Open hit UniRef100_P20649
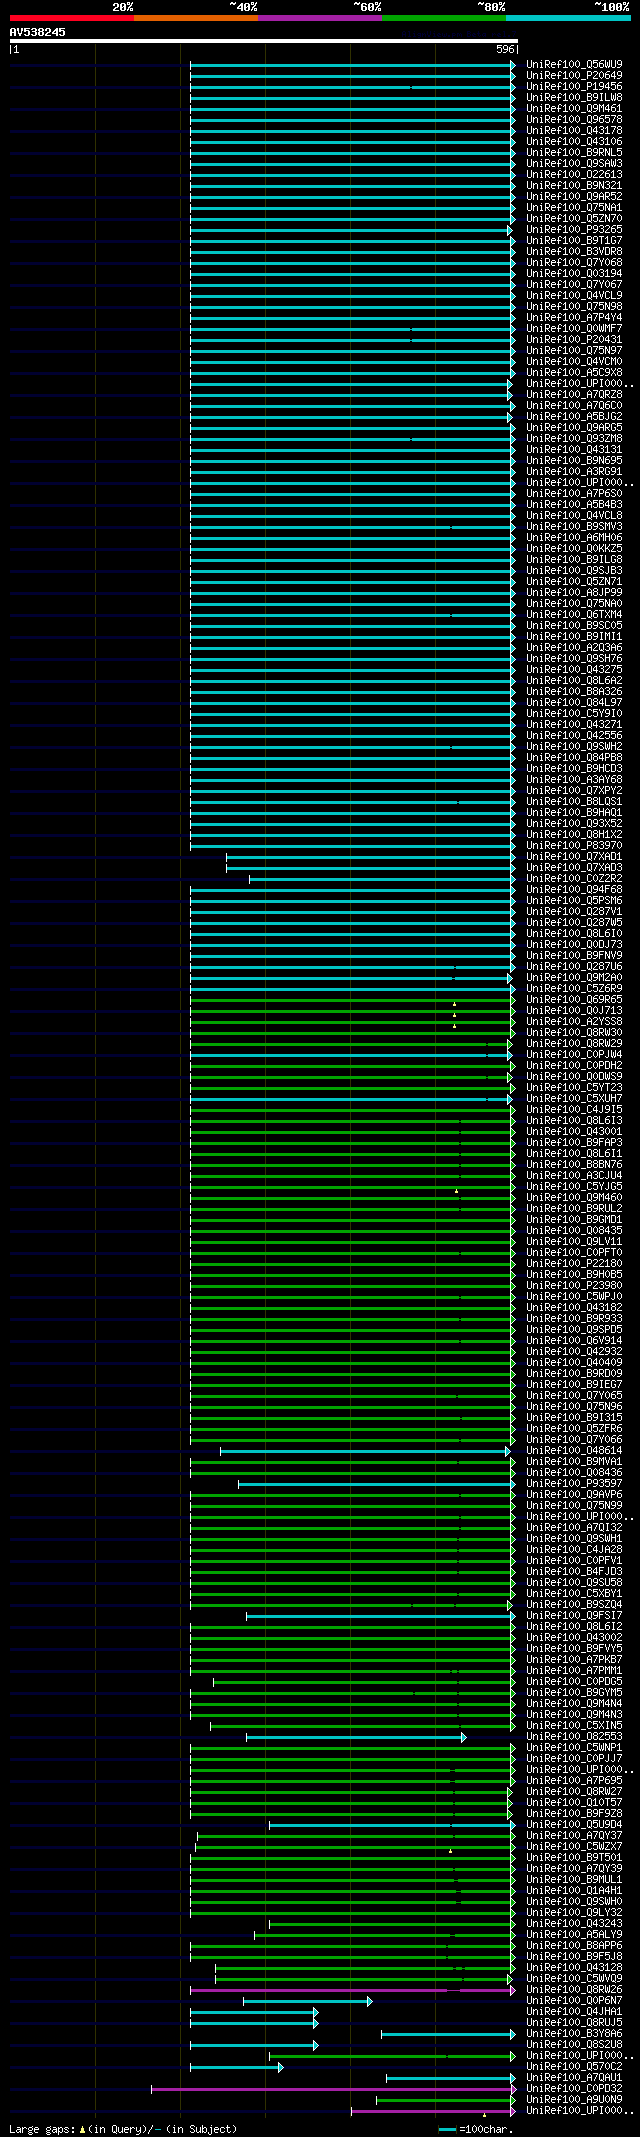This screenshot has height=2137, width=640. coord(574,75)
